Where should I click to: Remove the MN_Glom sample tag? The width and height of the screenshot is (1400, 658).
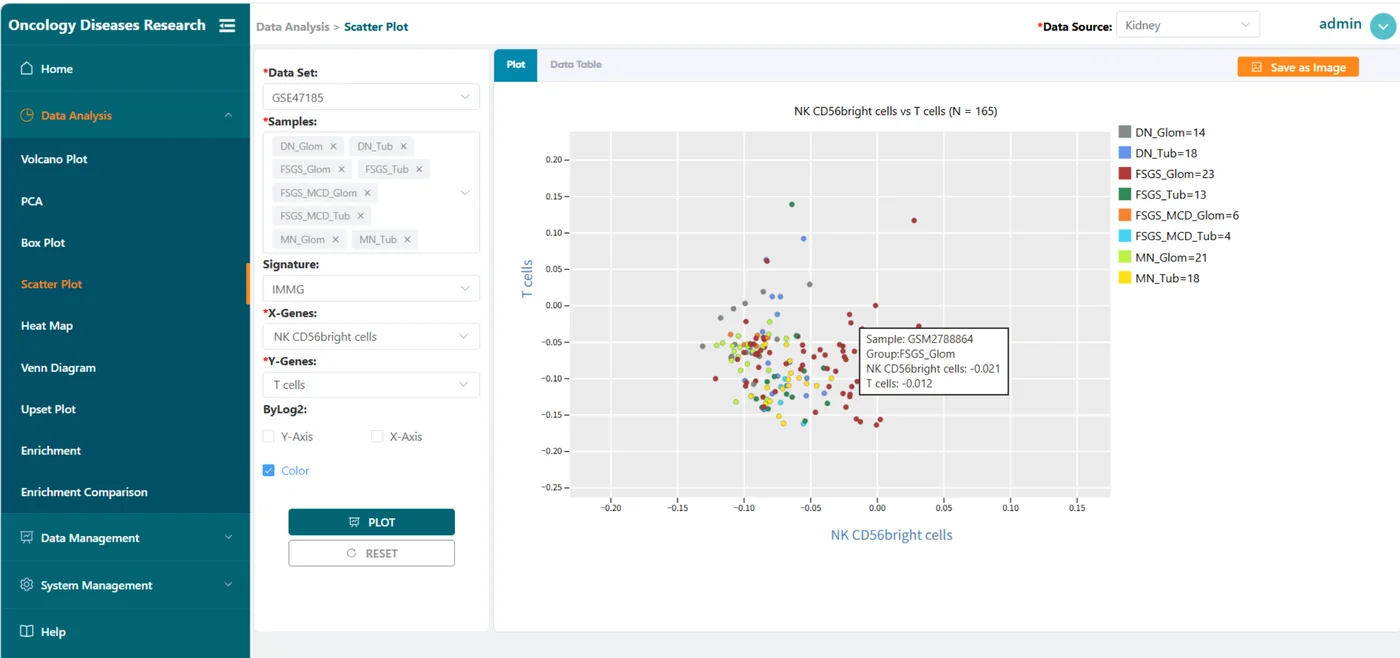335,239
